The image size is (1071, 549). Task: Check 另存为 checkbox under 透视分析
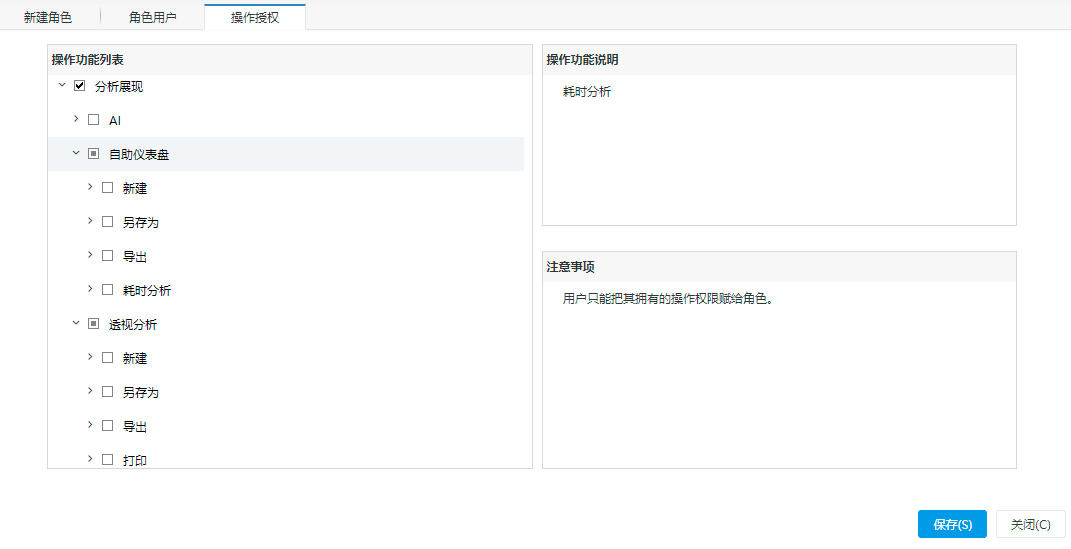pos(107,391)
